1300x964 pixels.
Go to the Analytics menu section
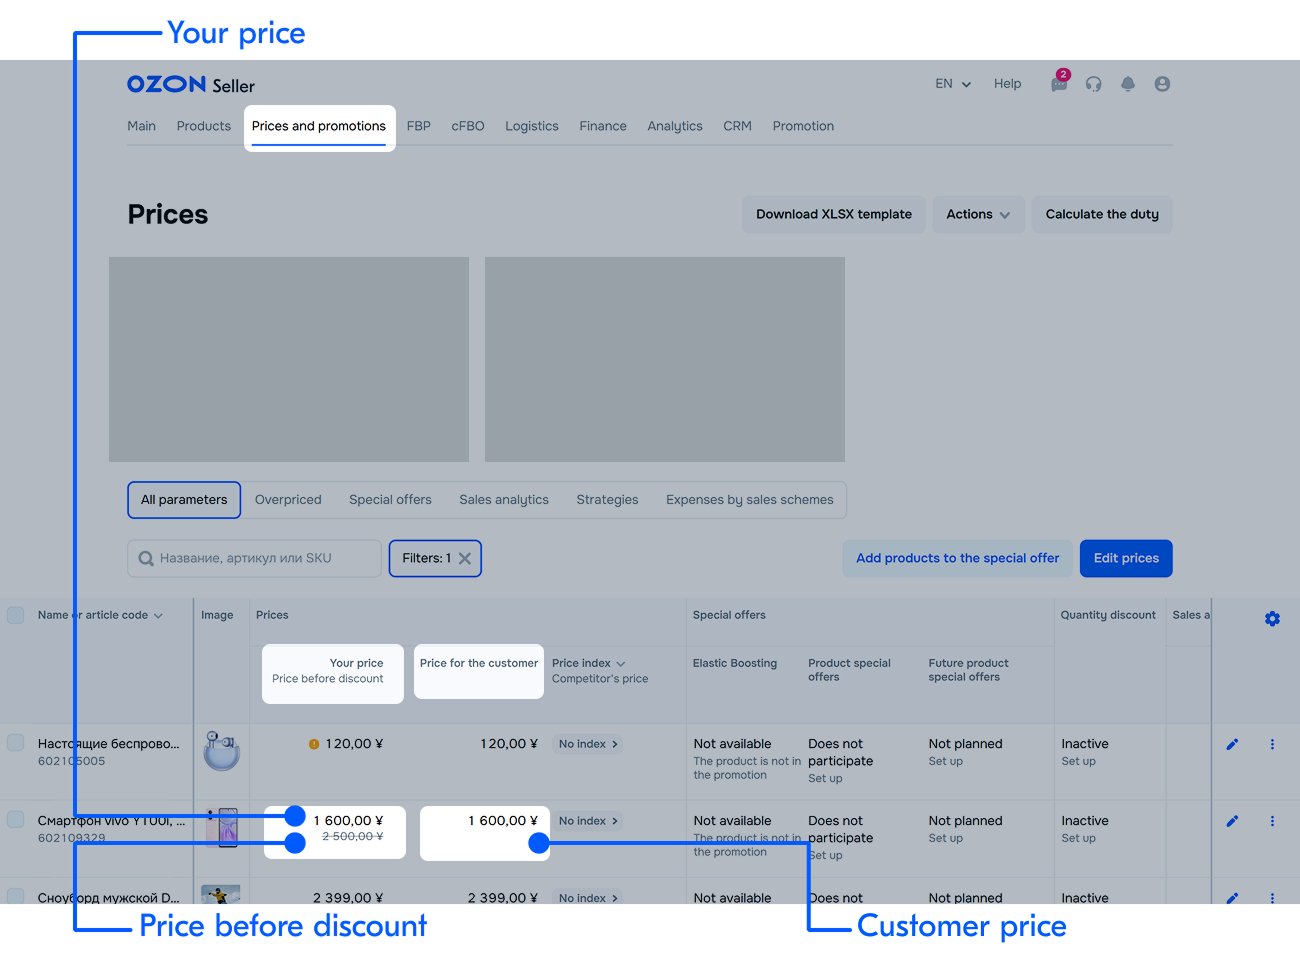point(674,126)
